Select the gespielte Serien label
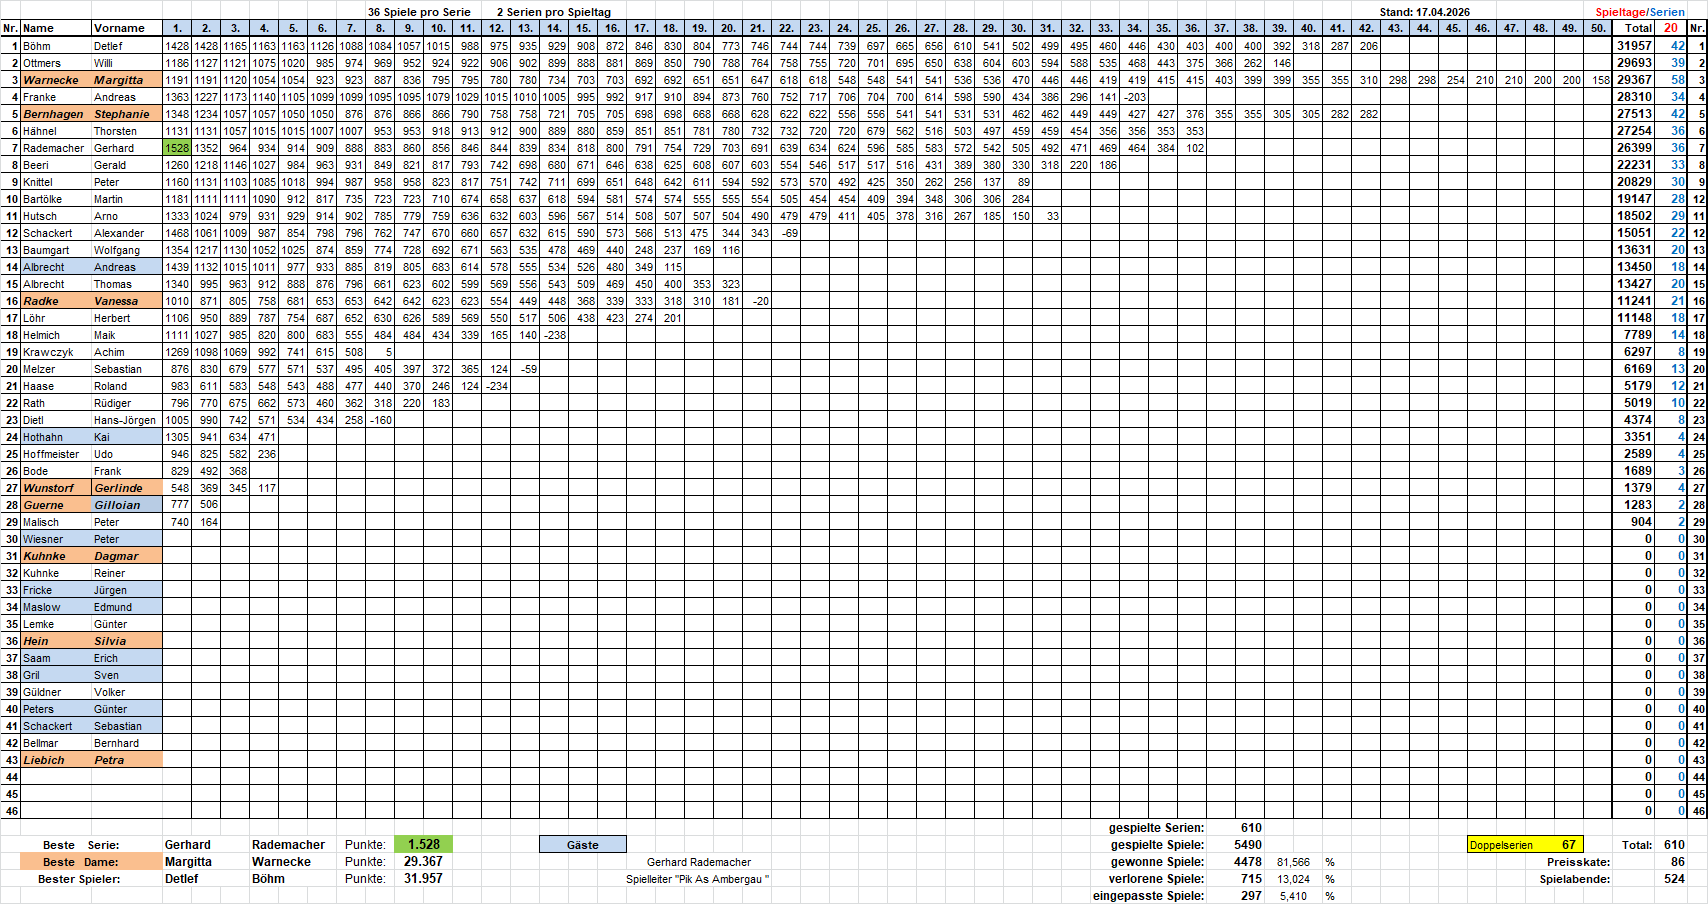The image size is (1708, 904). click(1156, 828)
